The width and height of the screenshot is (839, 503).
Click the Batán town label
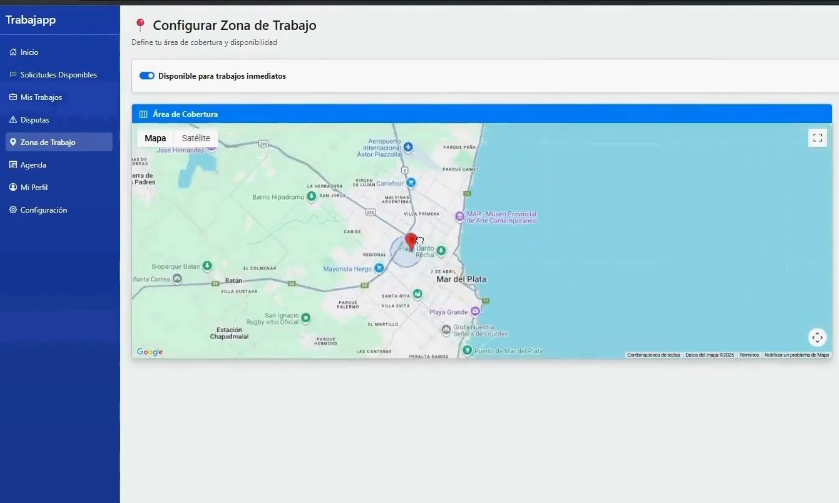pyautogui.click(x=233, y=280)
